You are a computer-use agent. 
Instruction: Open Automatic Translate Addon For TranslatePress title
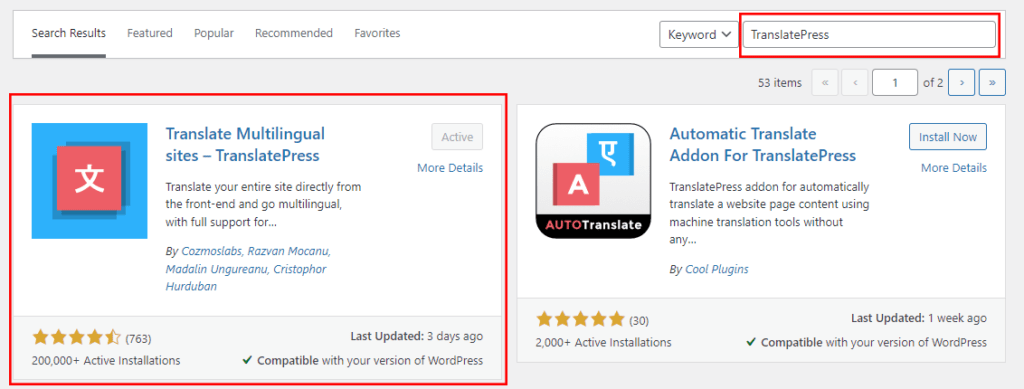(762, 144)
